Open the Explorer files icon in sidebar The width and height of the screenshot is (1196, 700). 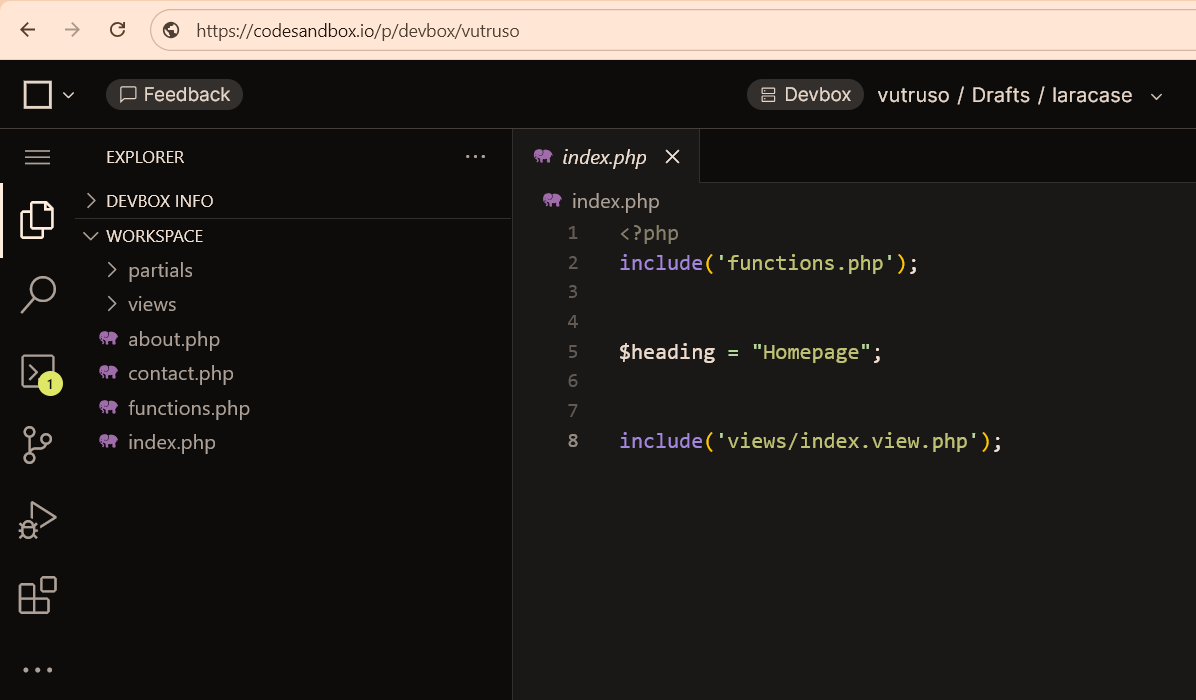pos(37,220)
